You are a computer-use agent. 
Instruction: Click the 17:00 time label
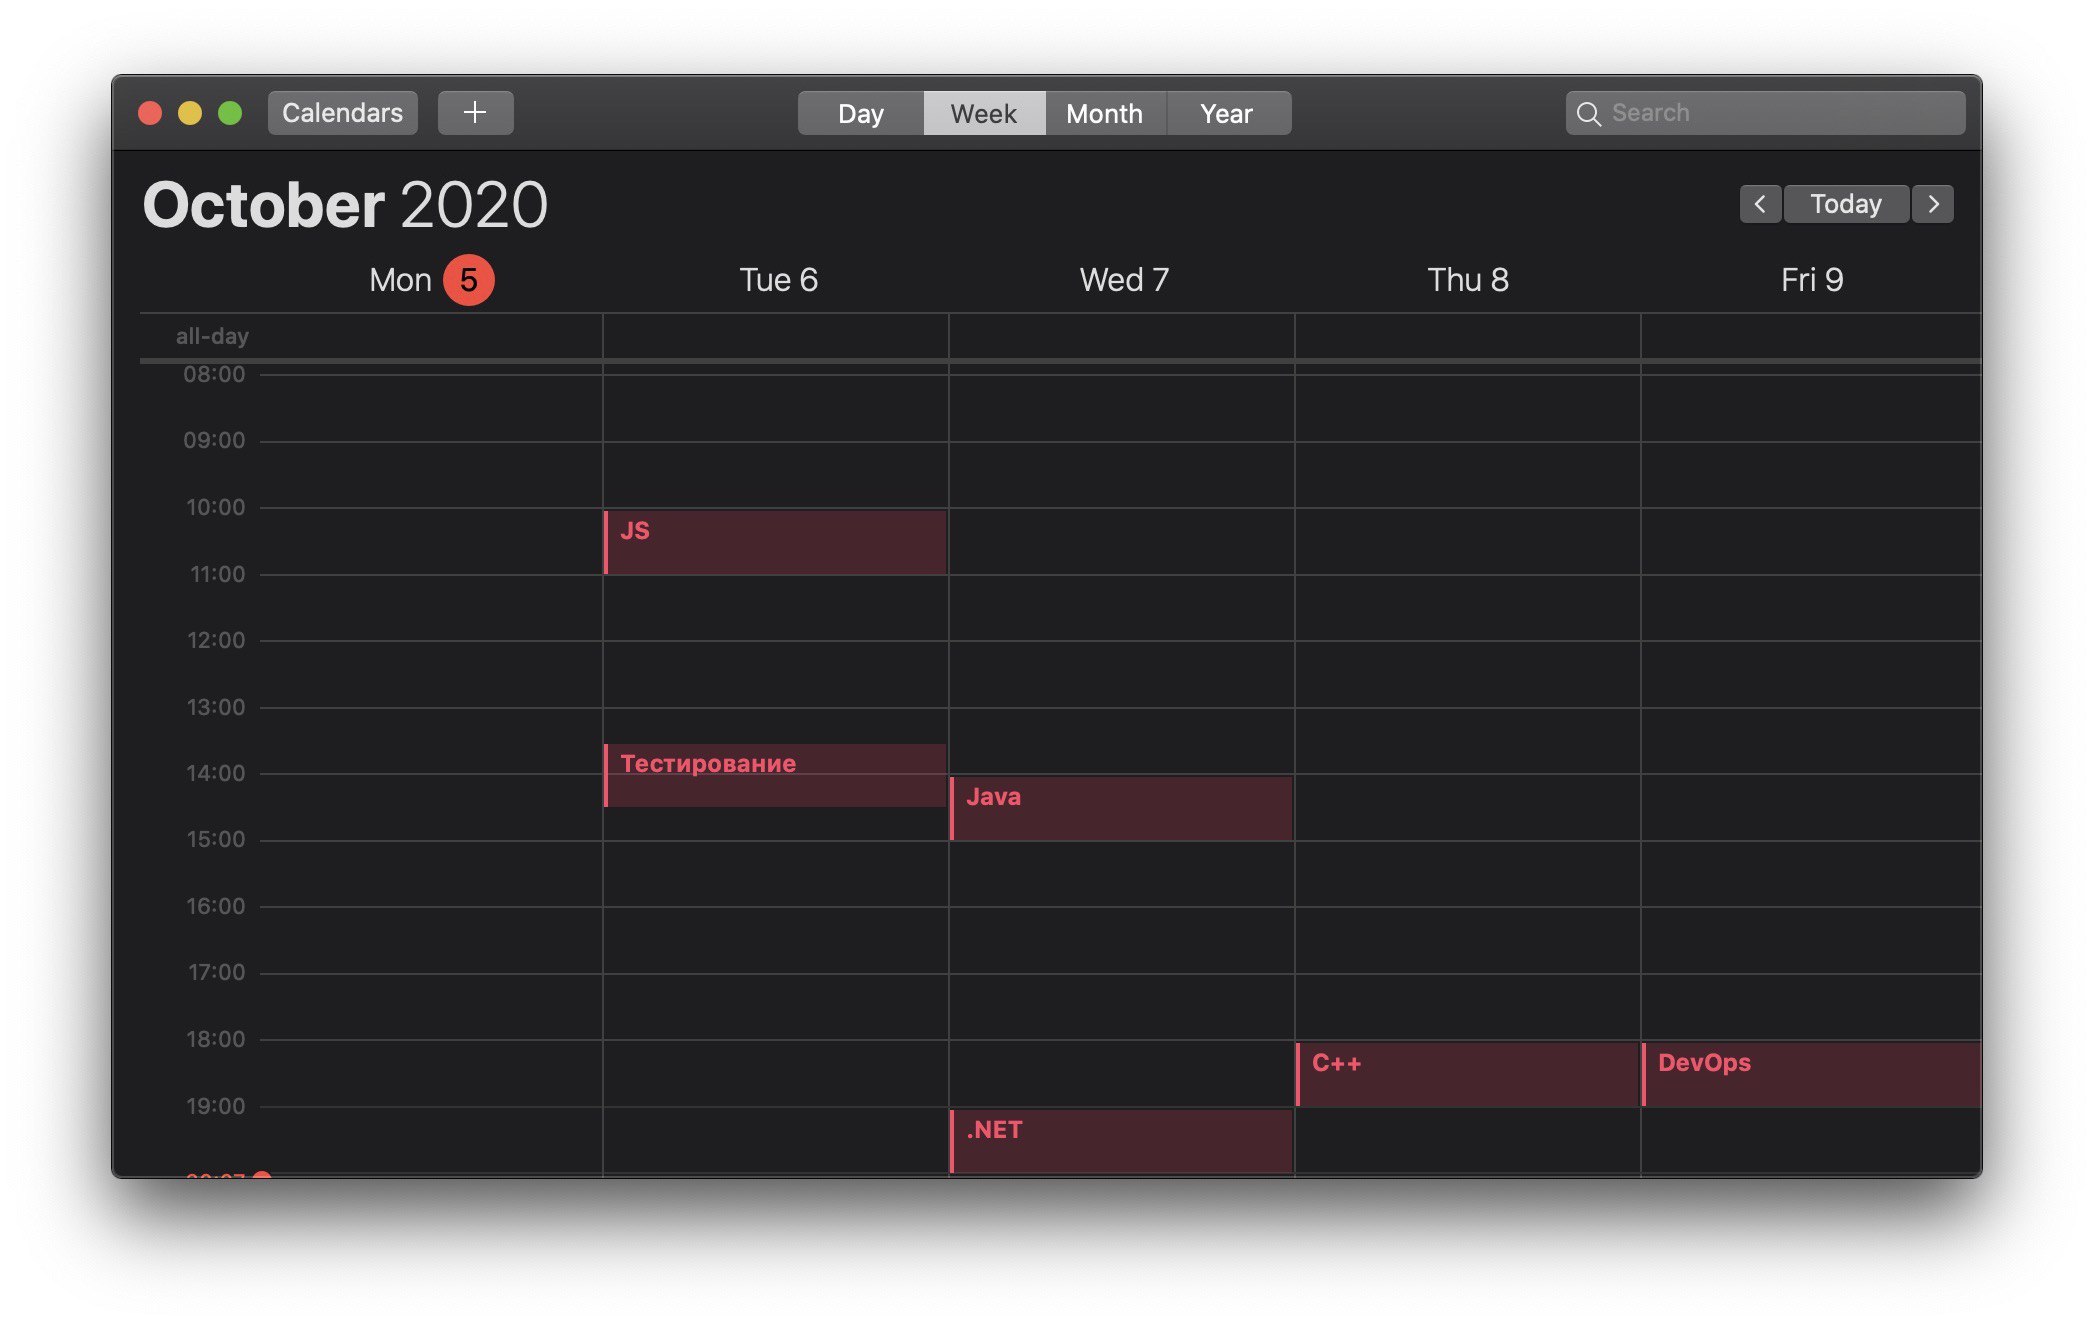point(217,972)
